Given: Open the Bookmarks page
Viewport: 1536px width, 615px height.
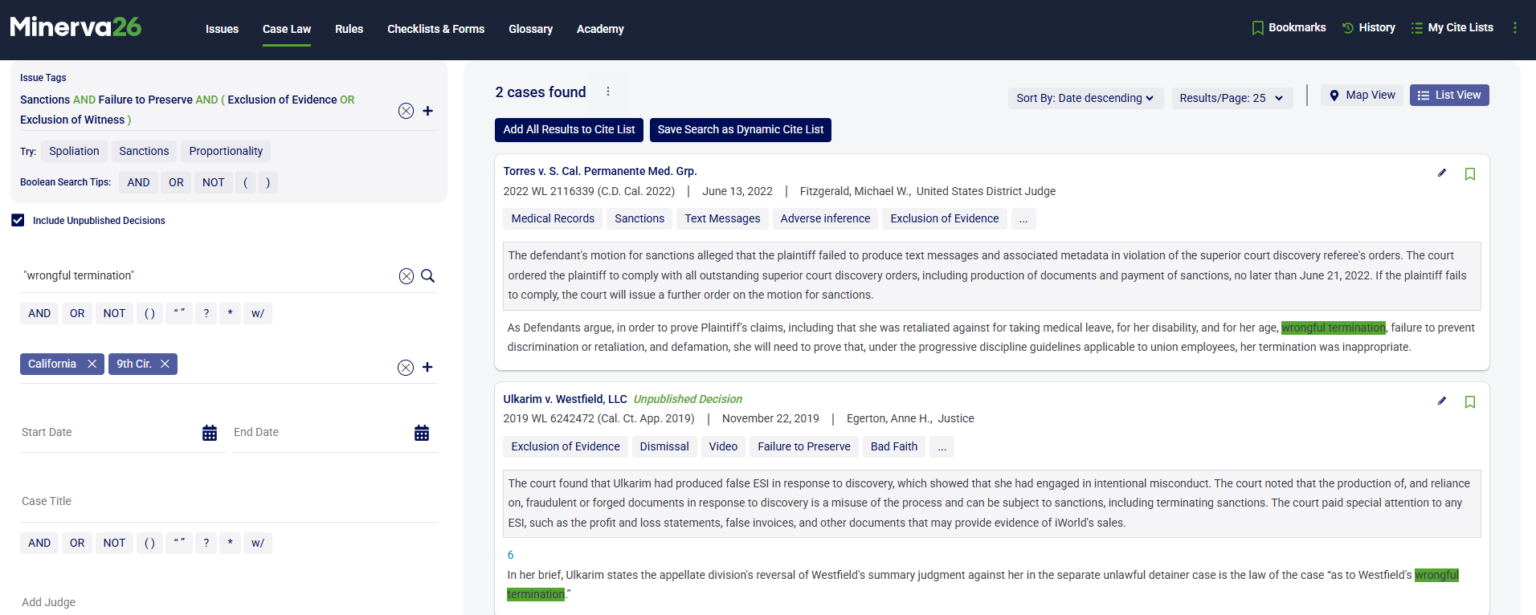Looking at the screenshot, I should 1289,28.
